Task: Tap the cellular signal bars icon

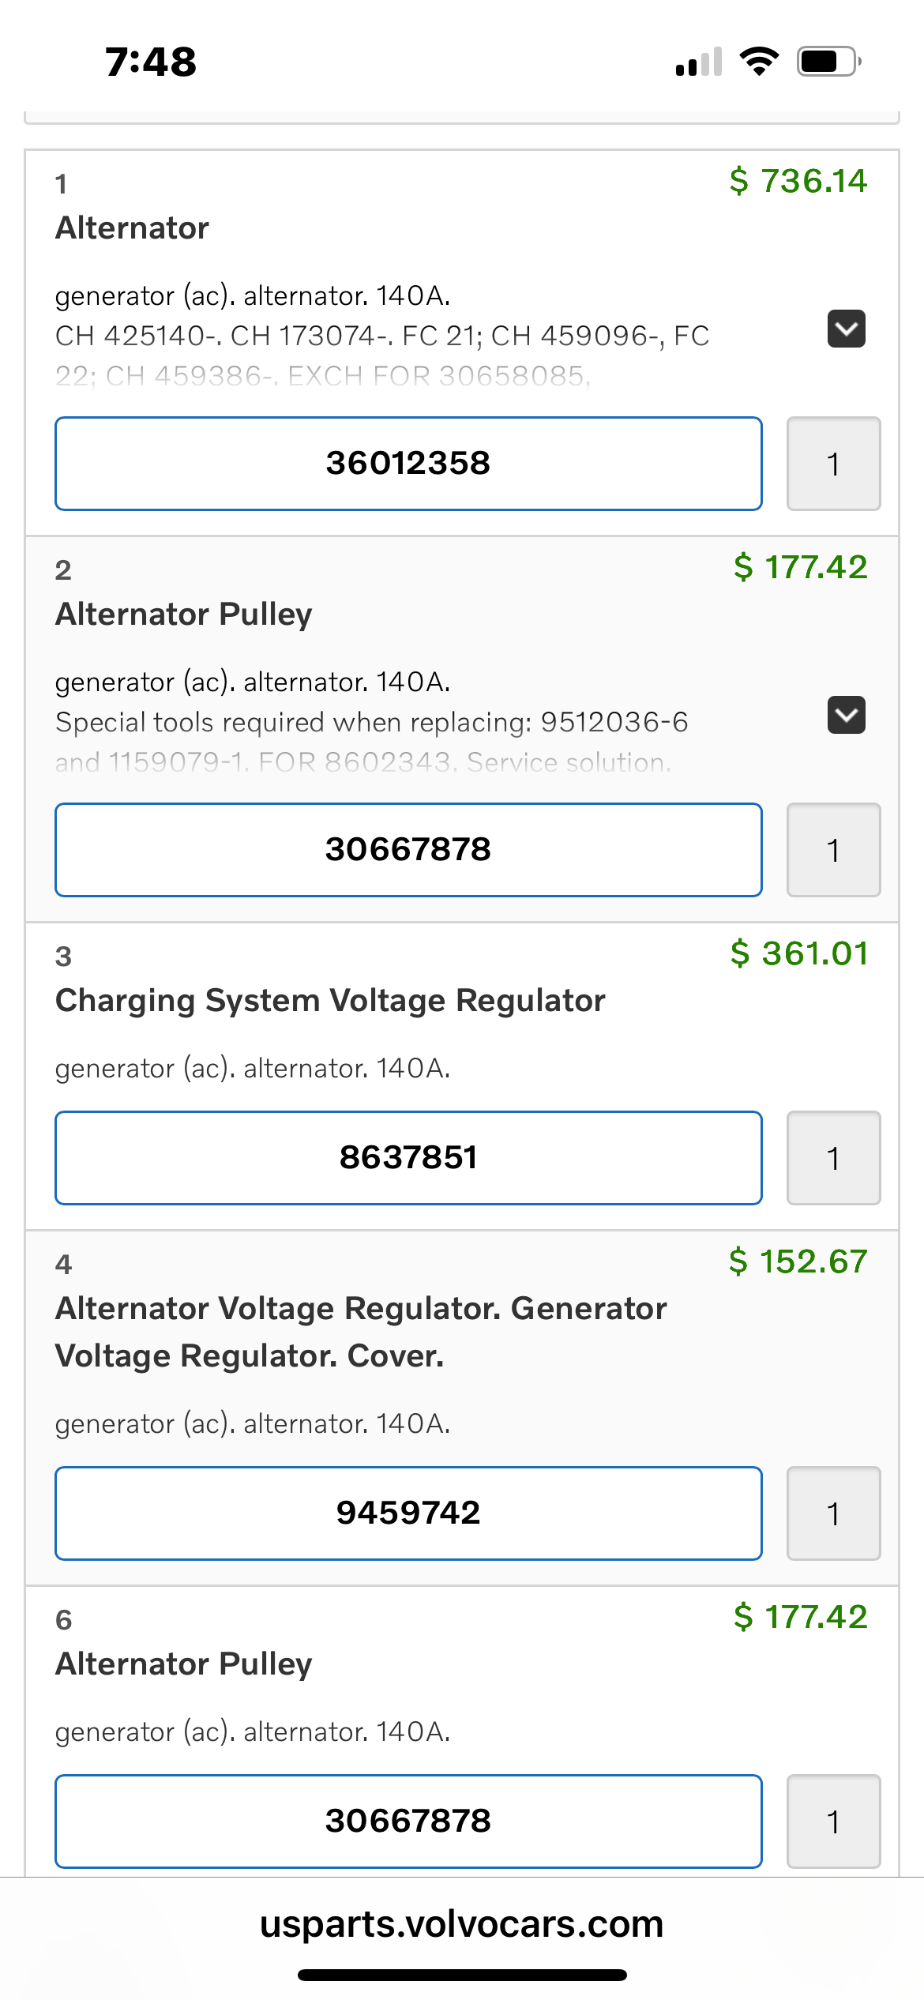Action: click(698, 62)
